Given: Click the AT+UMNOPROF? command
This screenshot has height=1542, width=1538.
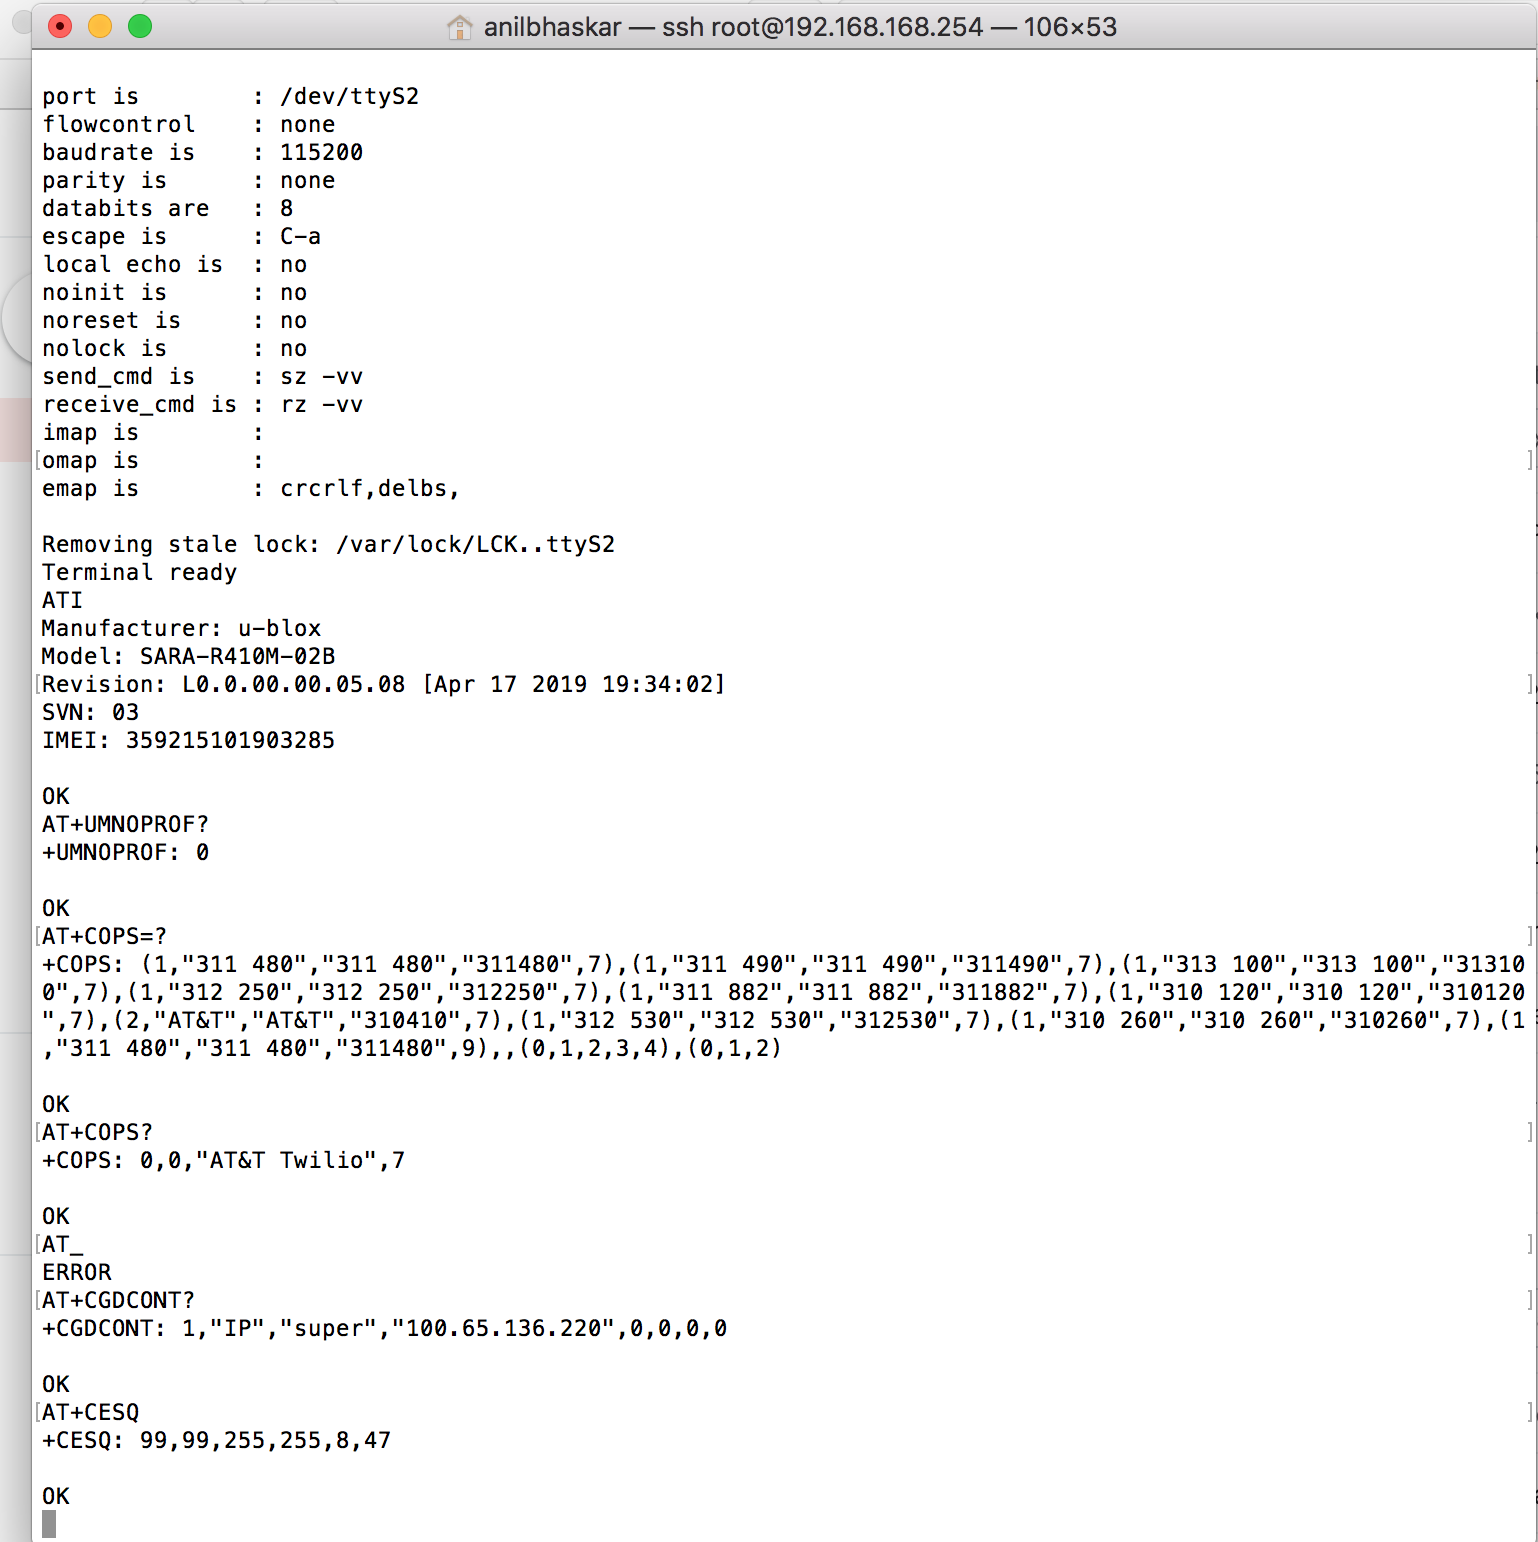Looking at the screenshot, I should coord(125,824).
